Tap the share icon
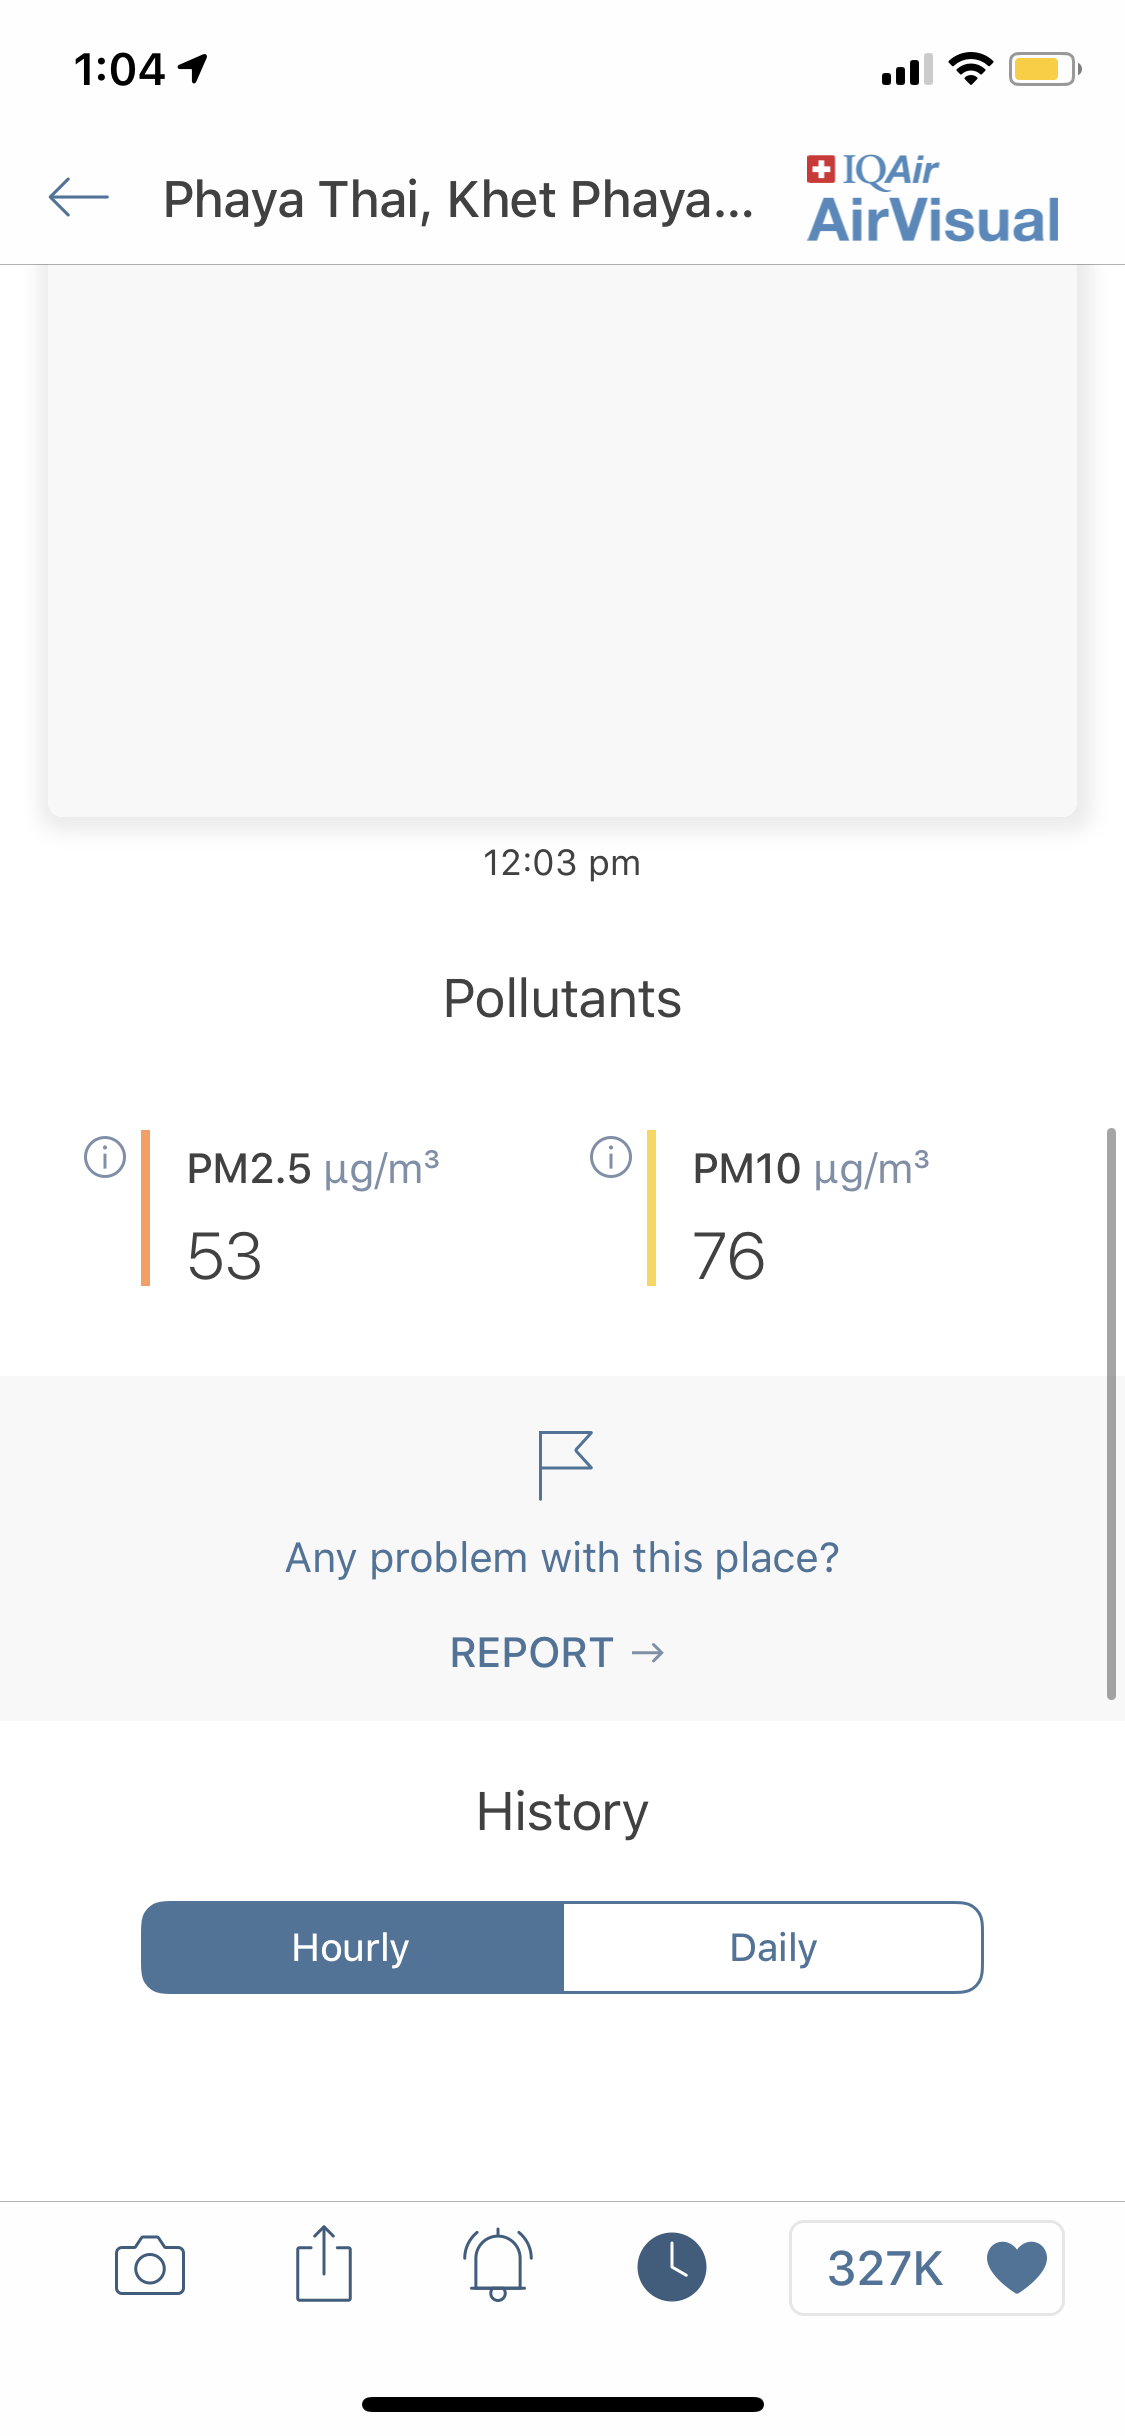 (x=324, y=2264)
